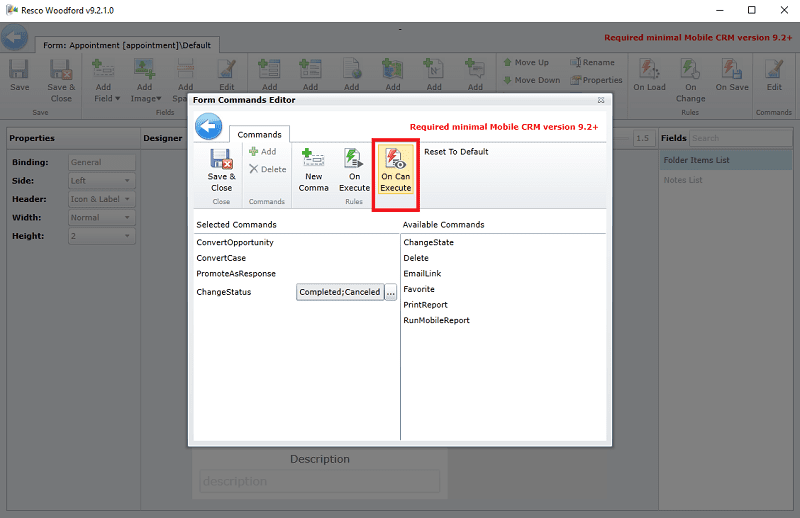Click Properties in the main toolbar
Image resolution: width=800 pixels, height=518 pixels.
[x=596, y=80]
